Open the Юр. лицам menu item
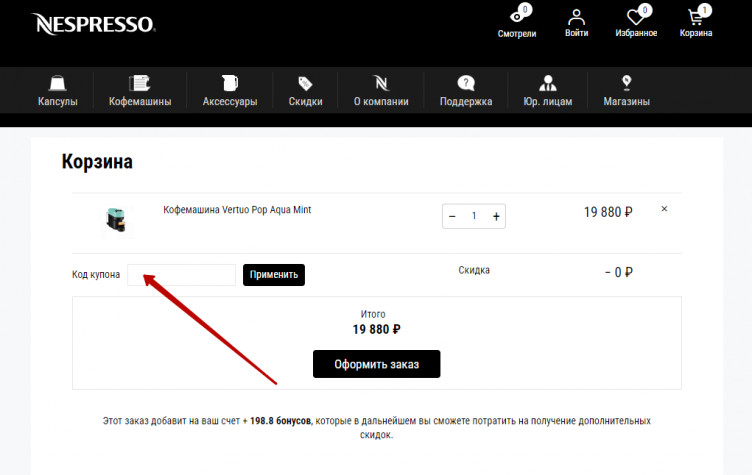The height and width of the screenshot is (475, 752). pos(547,90)
